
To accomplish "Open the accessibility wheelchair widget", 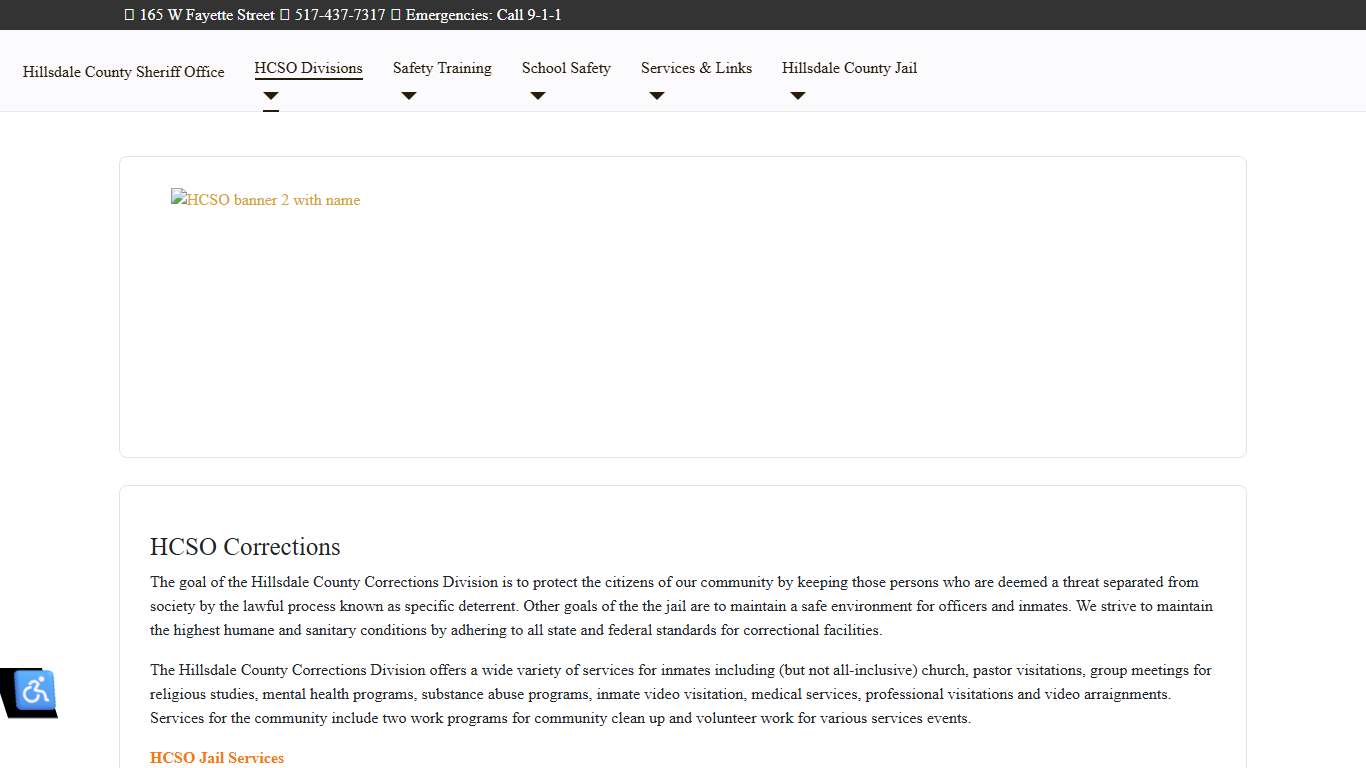I will pyautogui.click(x=35, y=690).
